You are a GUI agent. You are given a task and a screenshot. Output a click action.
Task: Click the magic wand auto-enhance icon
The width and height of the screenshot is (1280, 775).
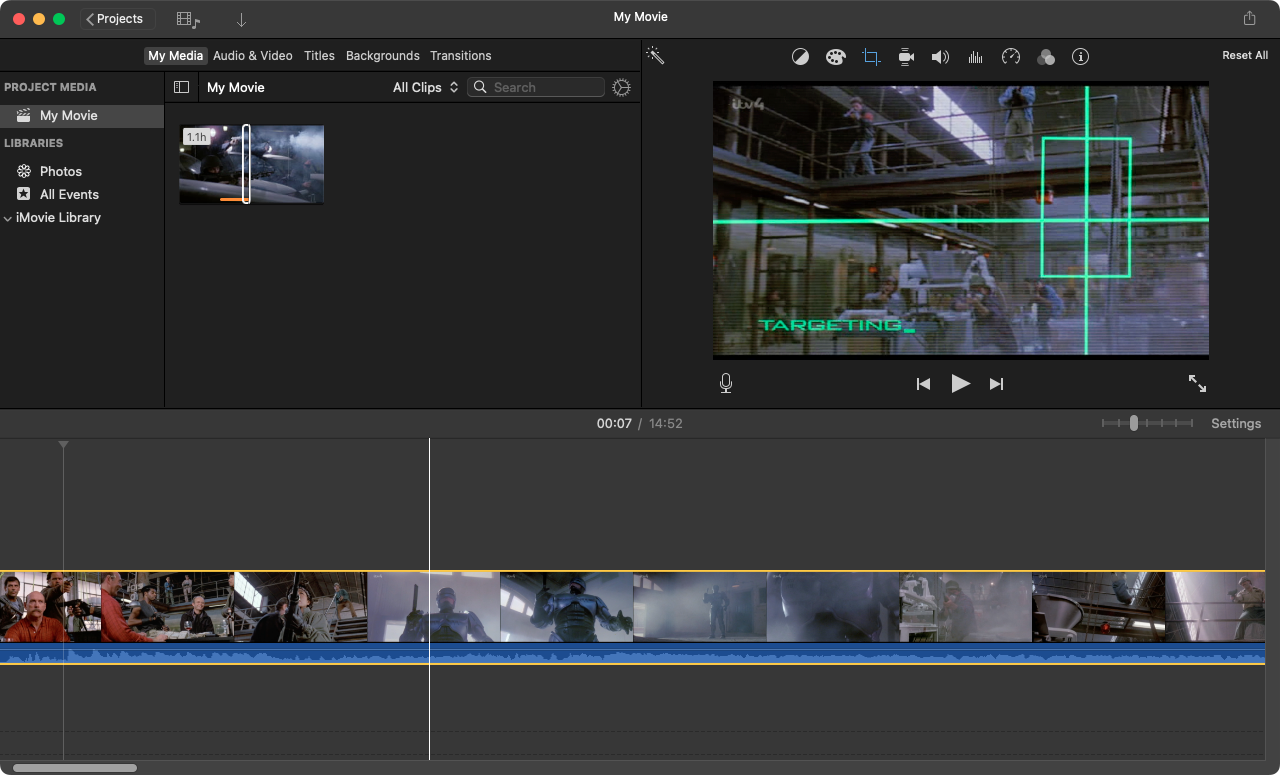click(x=655, y=56)
